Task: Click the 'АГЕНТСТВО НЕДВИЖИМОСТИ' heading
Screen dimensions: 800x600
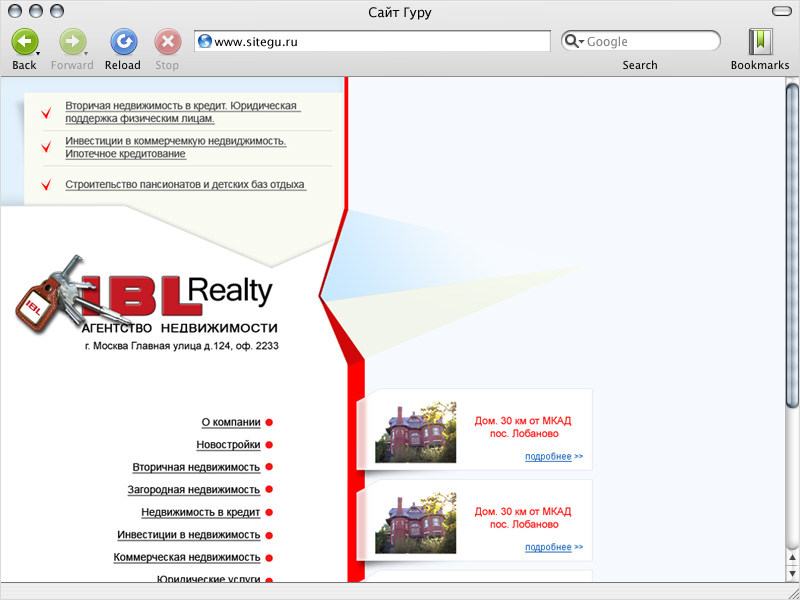Action: [180, 328]
